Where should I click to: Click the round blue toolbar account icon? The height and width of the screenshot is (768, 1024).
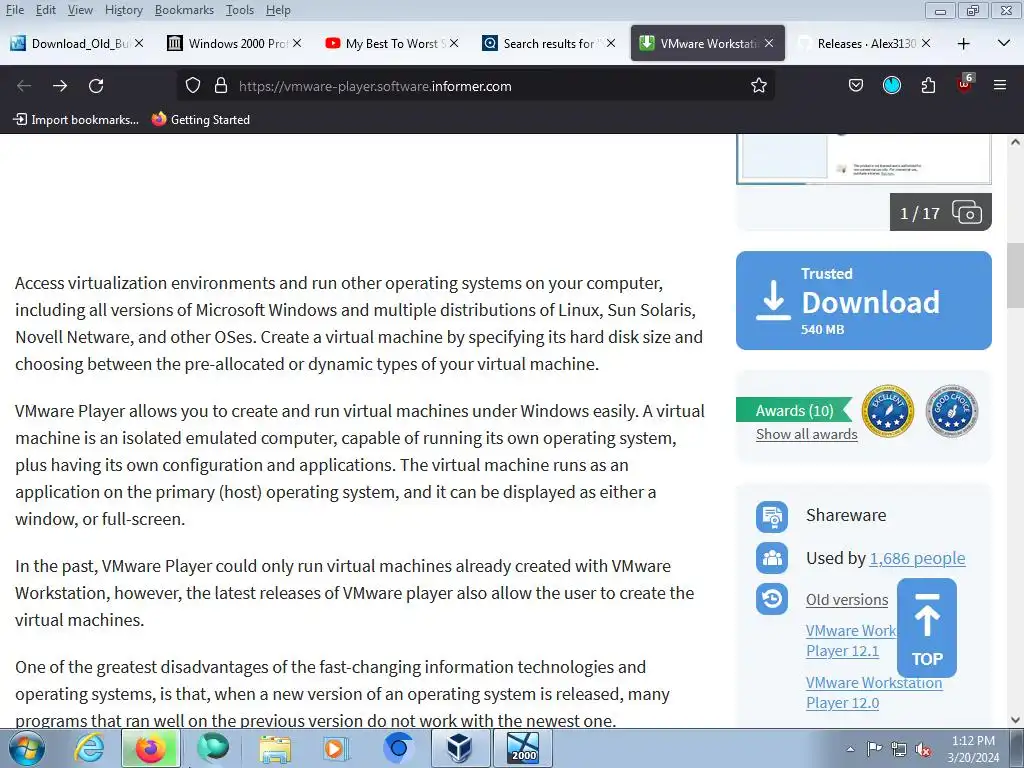pyautogui.click(x=891, y=86)
